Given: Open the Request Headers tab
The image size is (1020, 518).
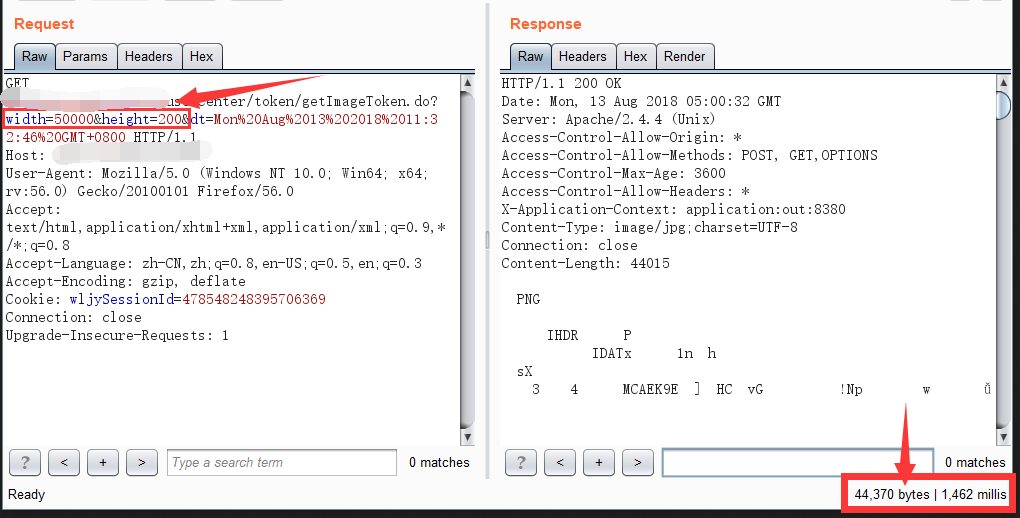Looking at the screenshot, I should (149, 57).
